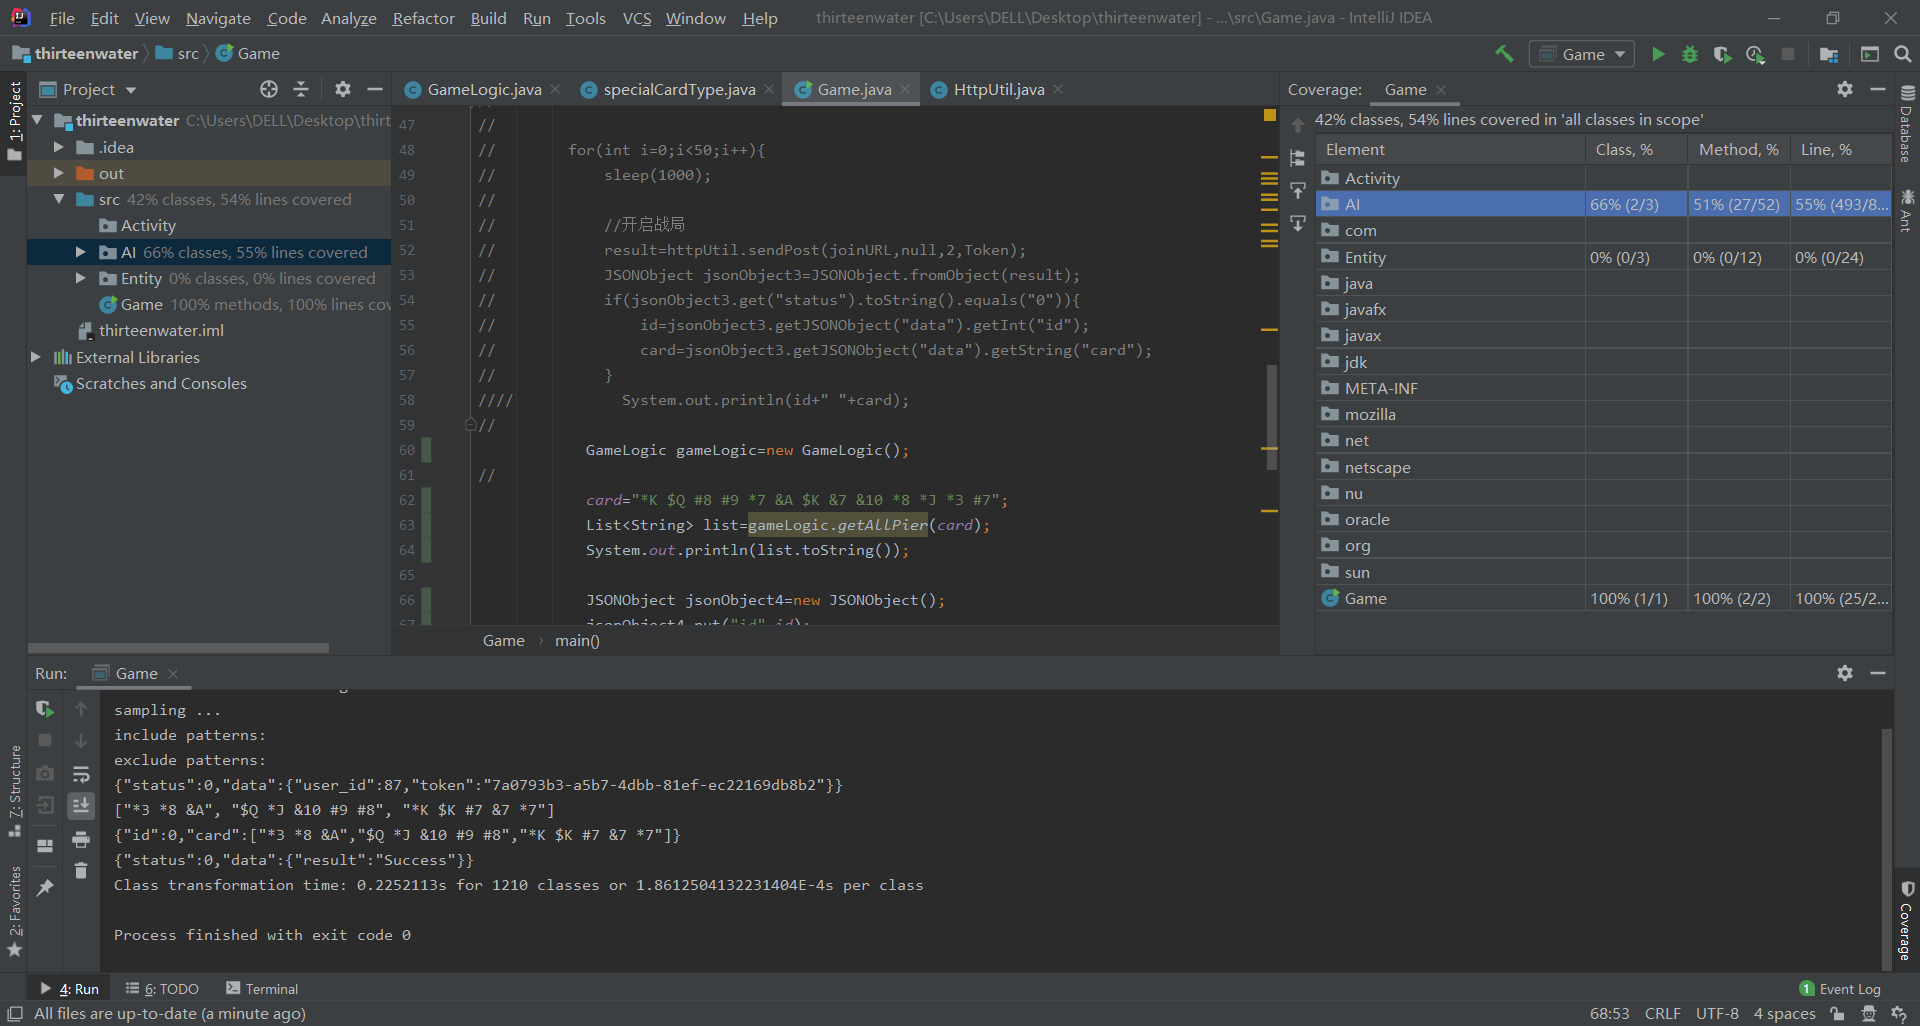Click the Project panel horizontal scrollbar
The width and height of the screenshot is (1920, 1026).
[178, 648]
